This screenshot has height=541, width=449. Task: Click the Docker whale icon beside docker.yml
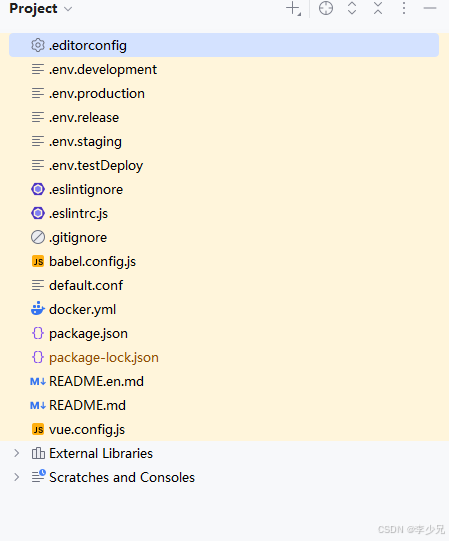click(x=38, y=309)
